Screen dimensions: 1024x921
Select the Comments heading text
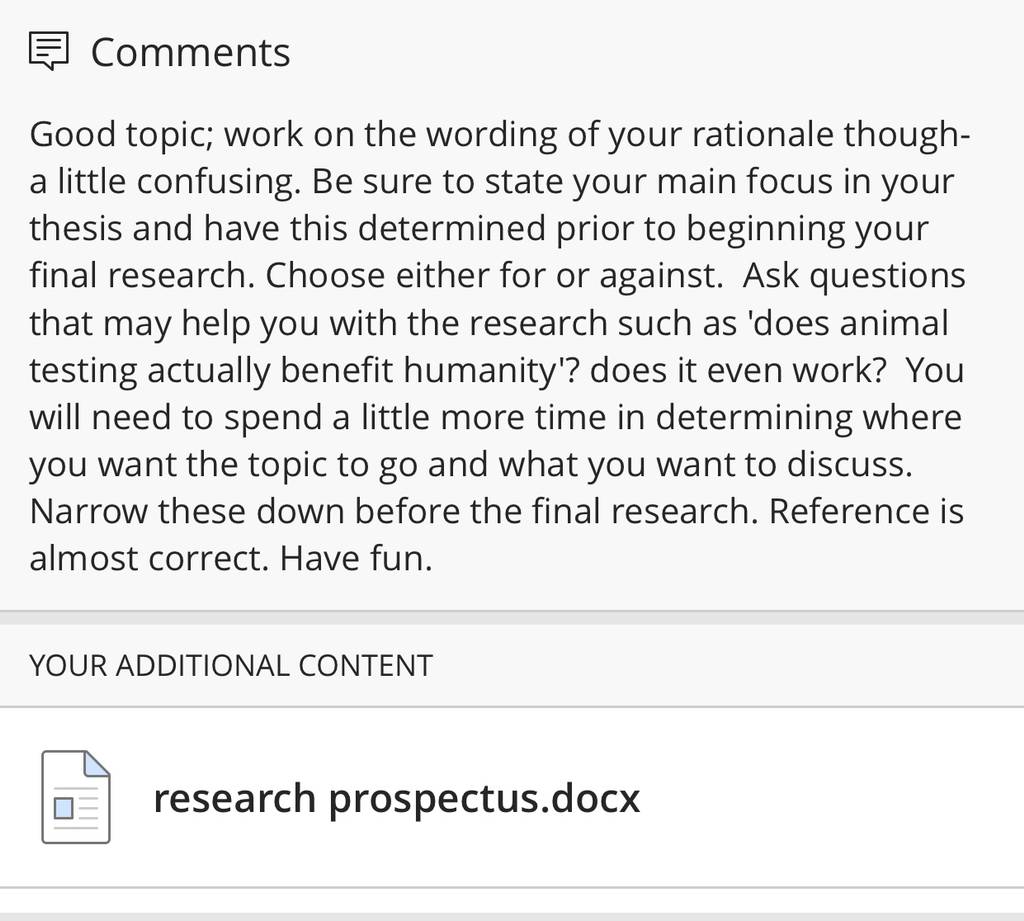pos(190,52)
